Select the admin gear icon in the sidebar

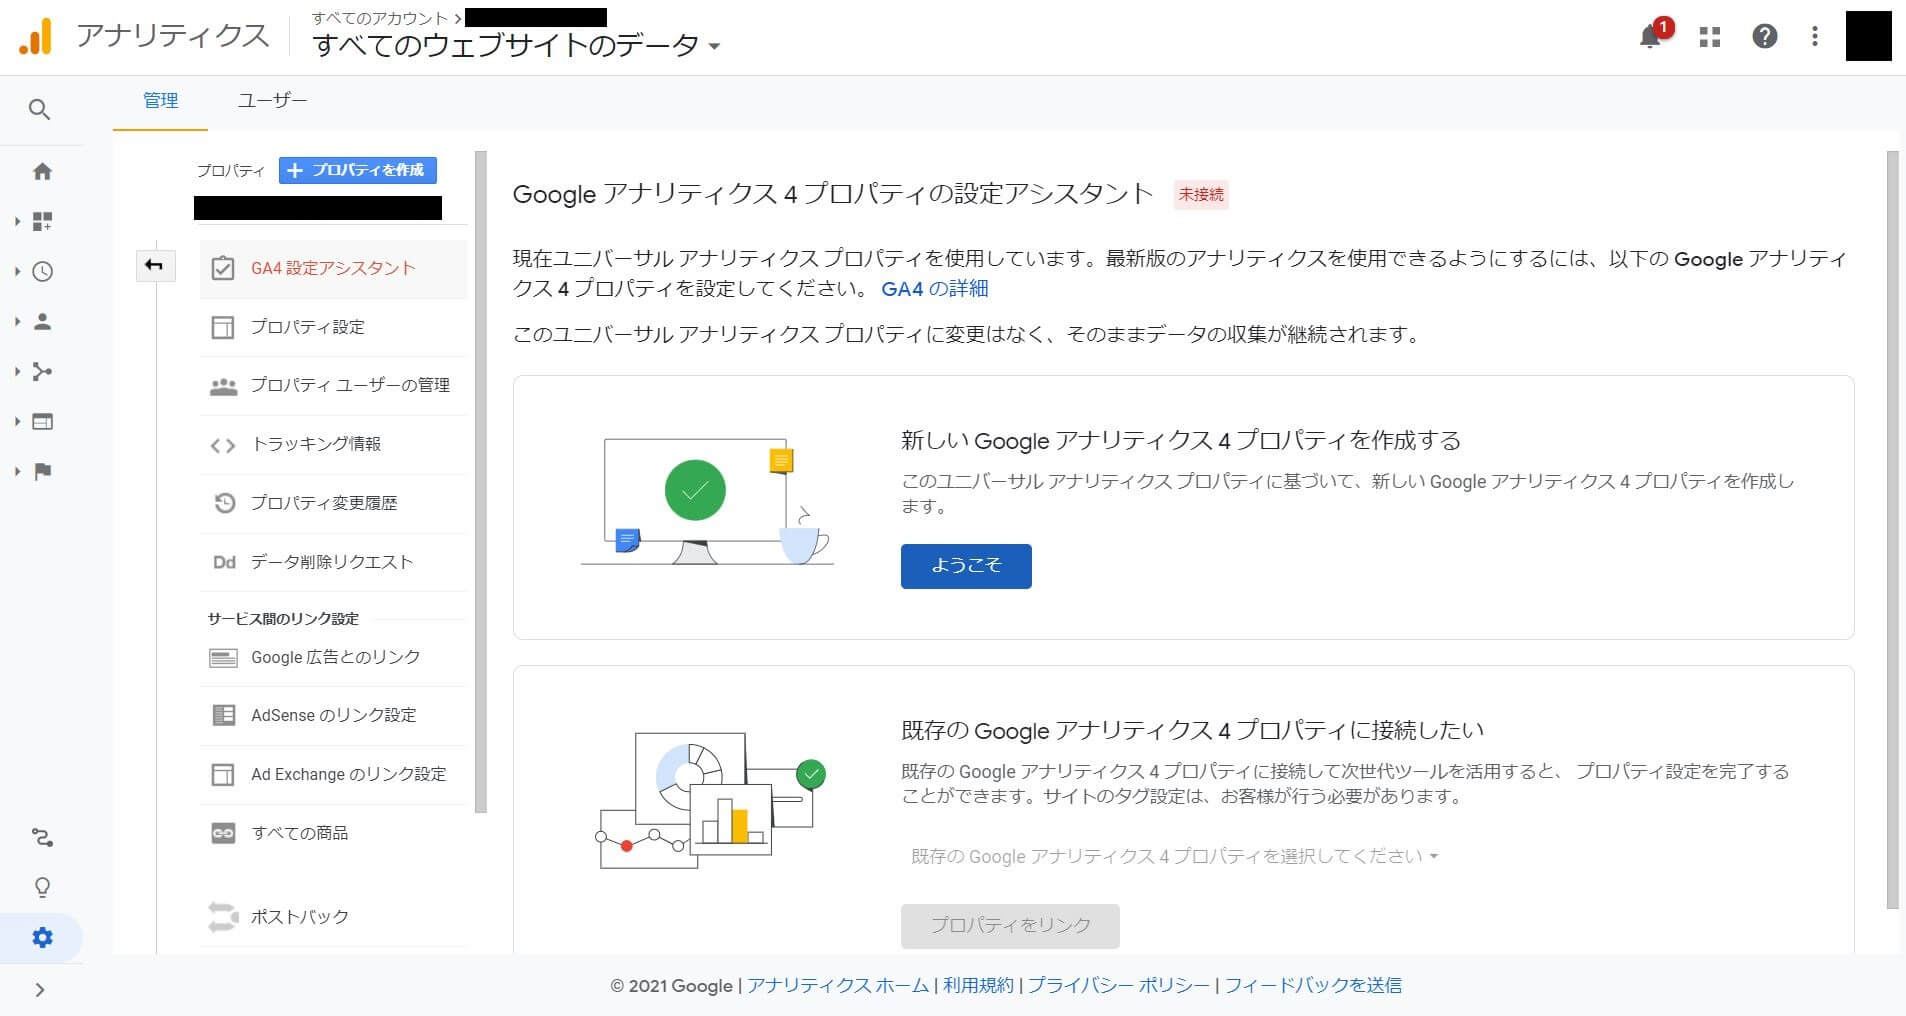[x=41, y=938]
